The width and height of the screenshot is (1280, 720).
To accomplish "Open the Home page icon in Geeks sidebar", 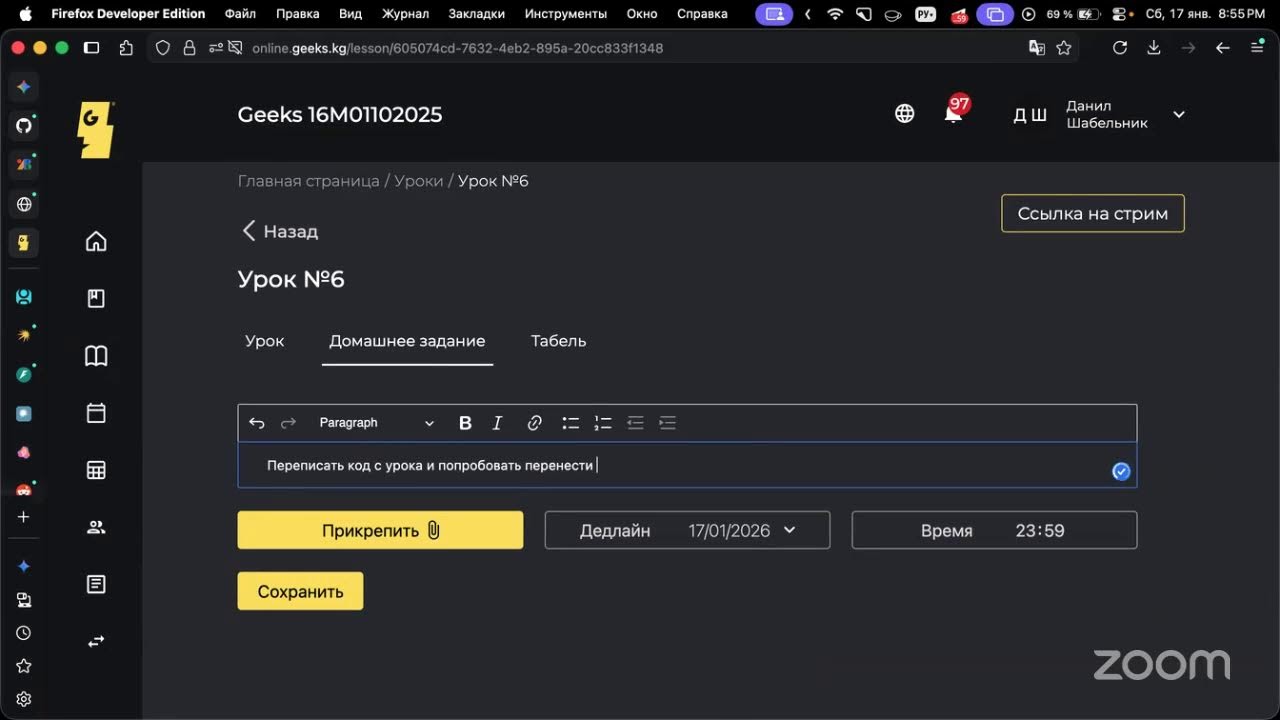I will (96, 241).
